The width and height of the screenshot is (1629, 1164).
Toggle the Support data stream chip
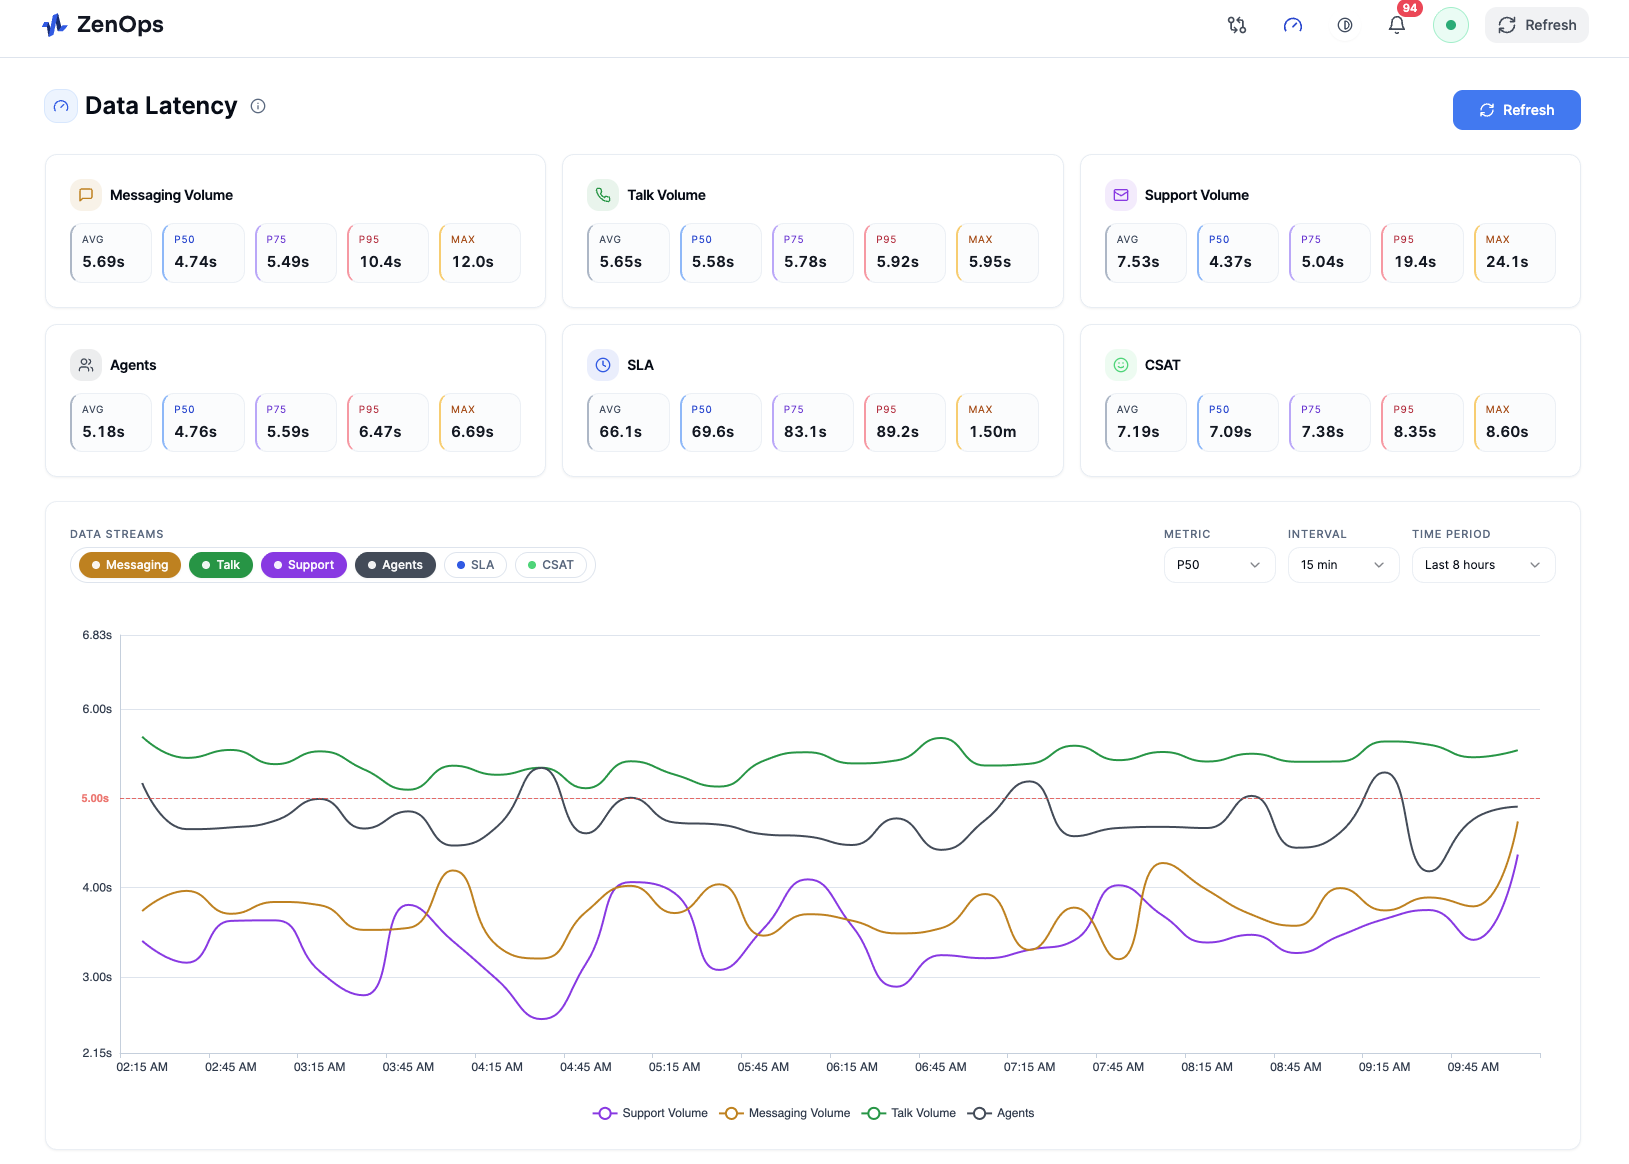304,565
